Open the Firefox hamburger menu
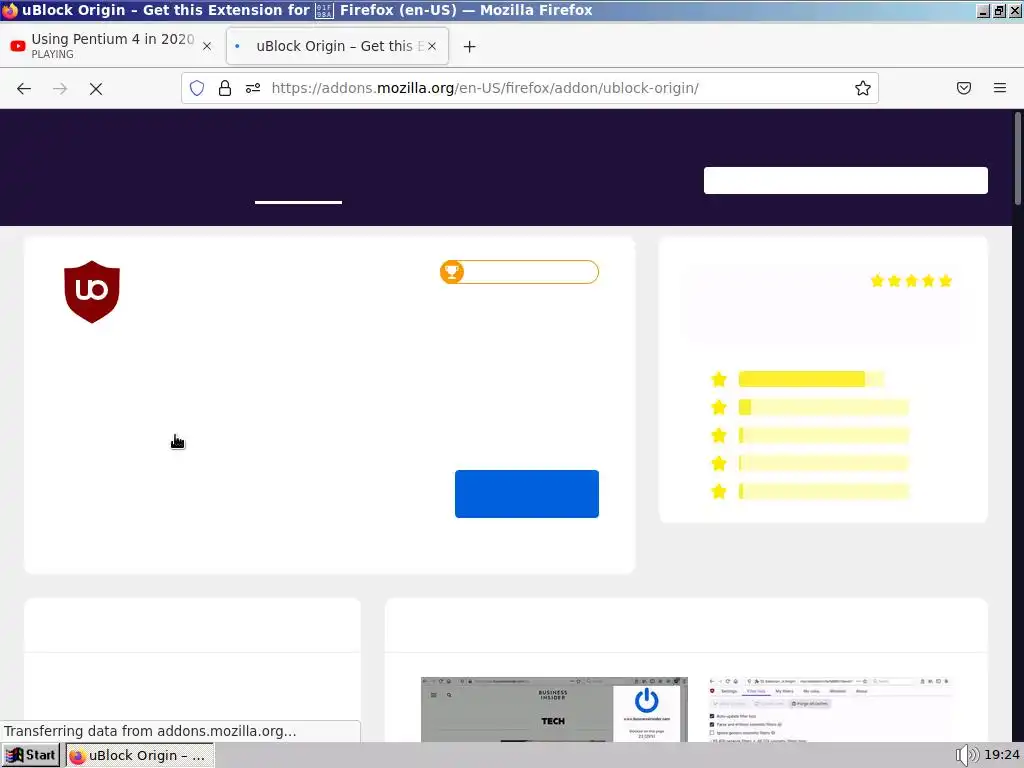1024x768 pixels. (x=1000, y=88)
